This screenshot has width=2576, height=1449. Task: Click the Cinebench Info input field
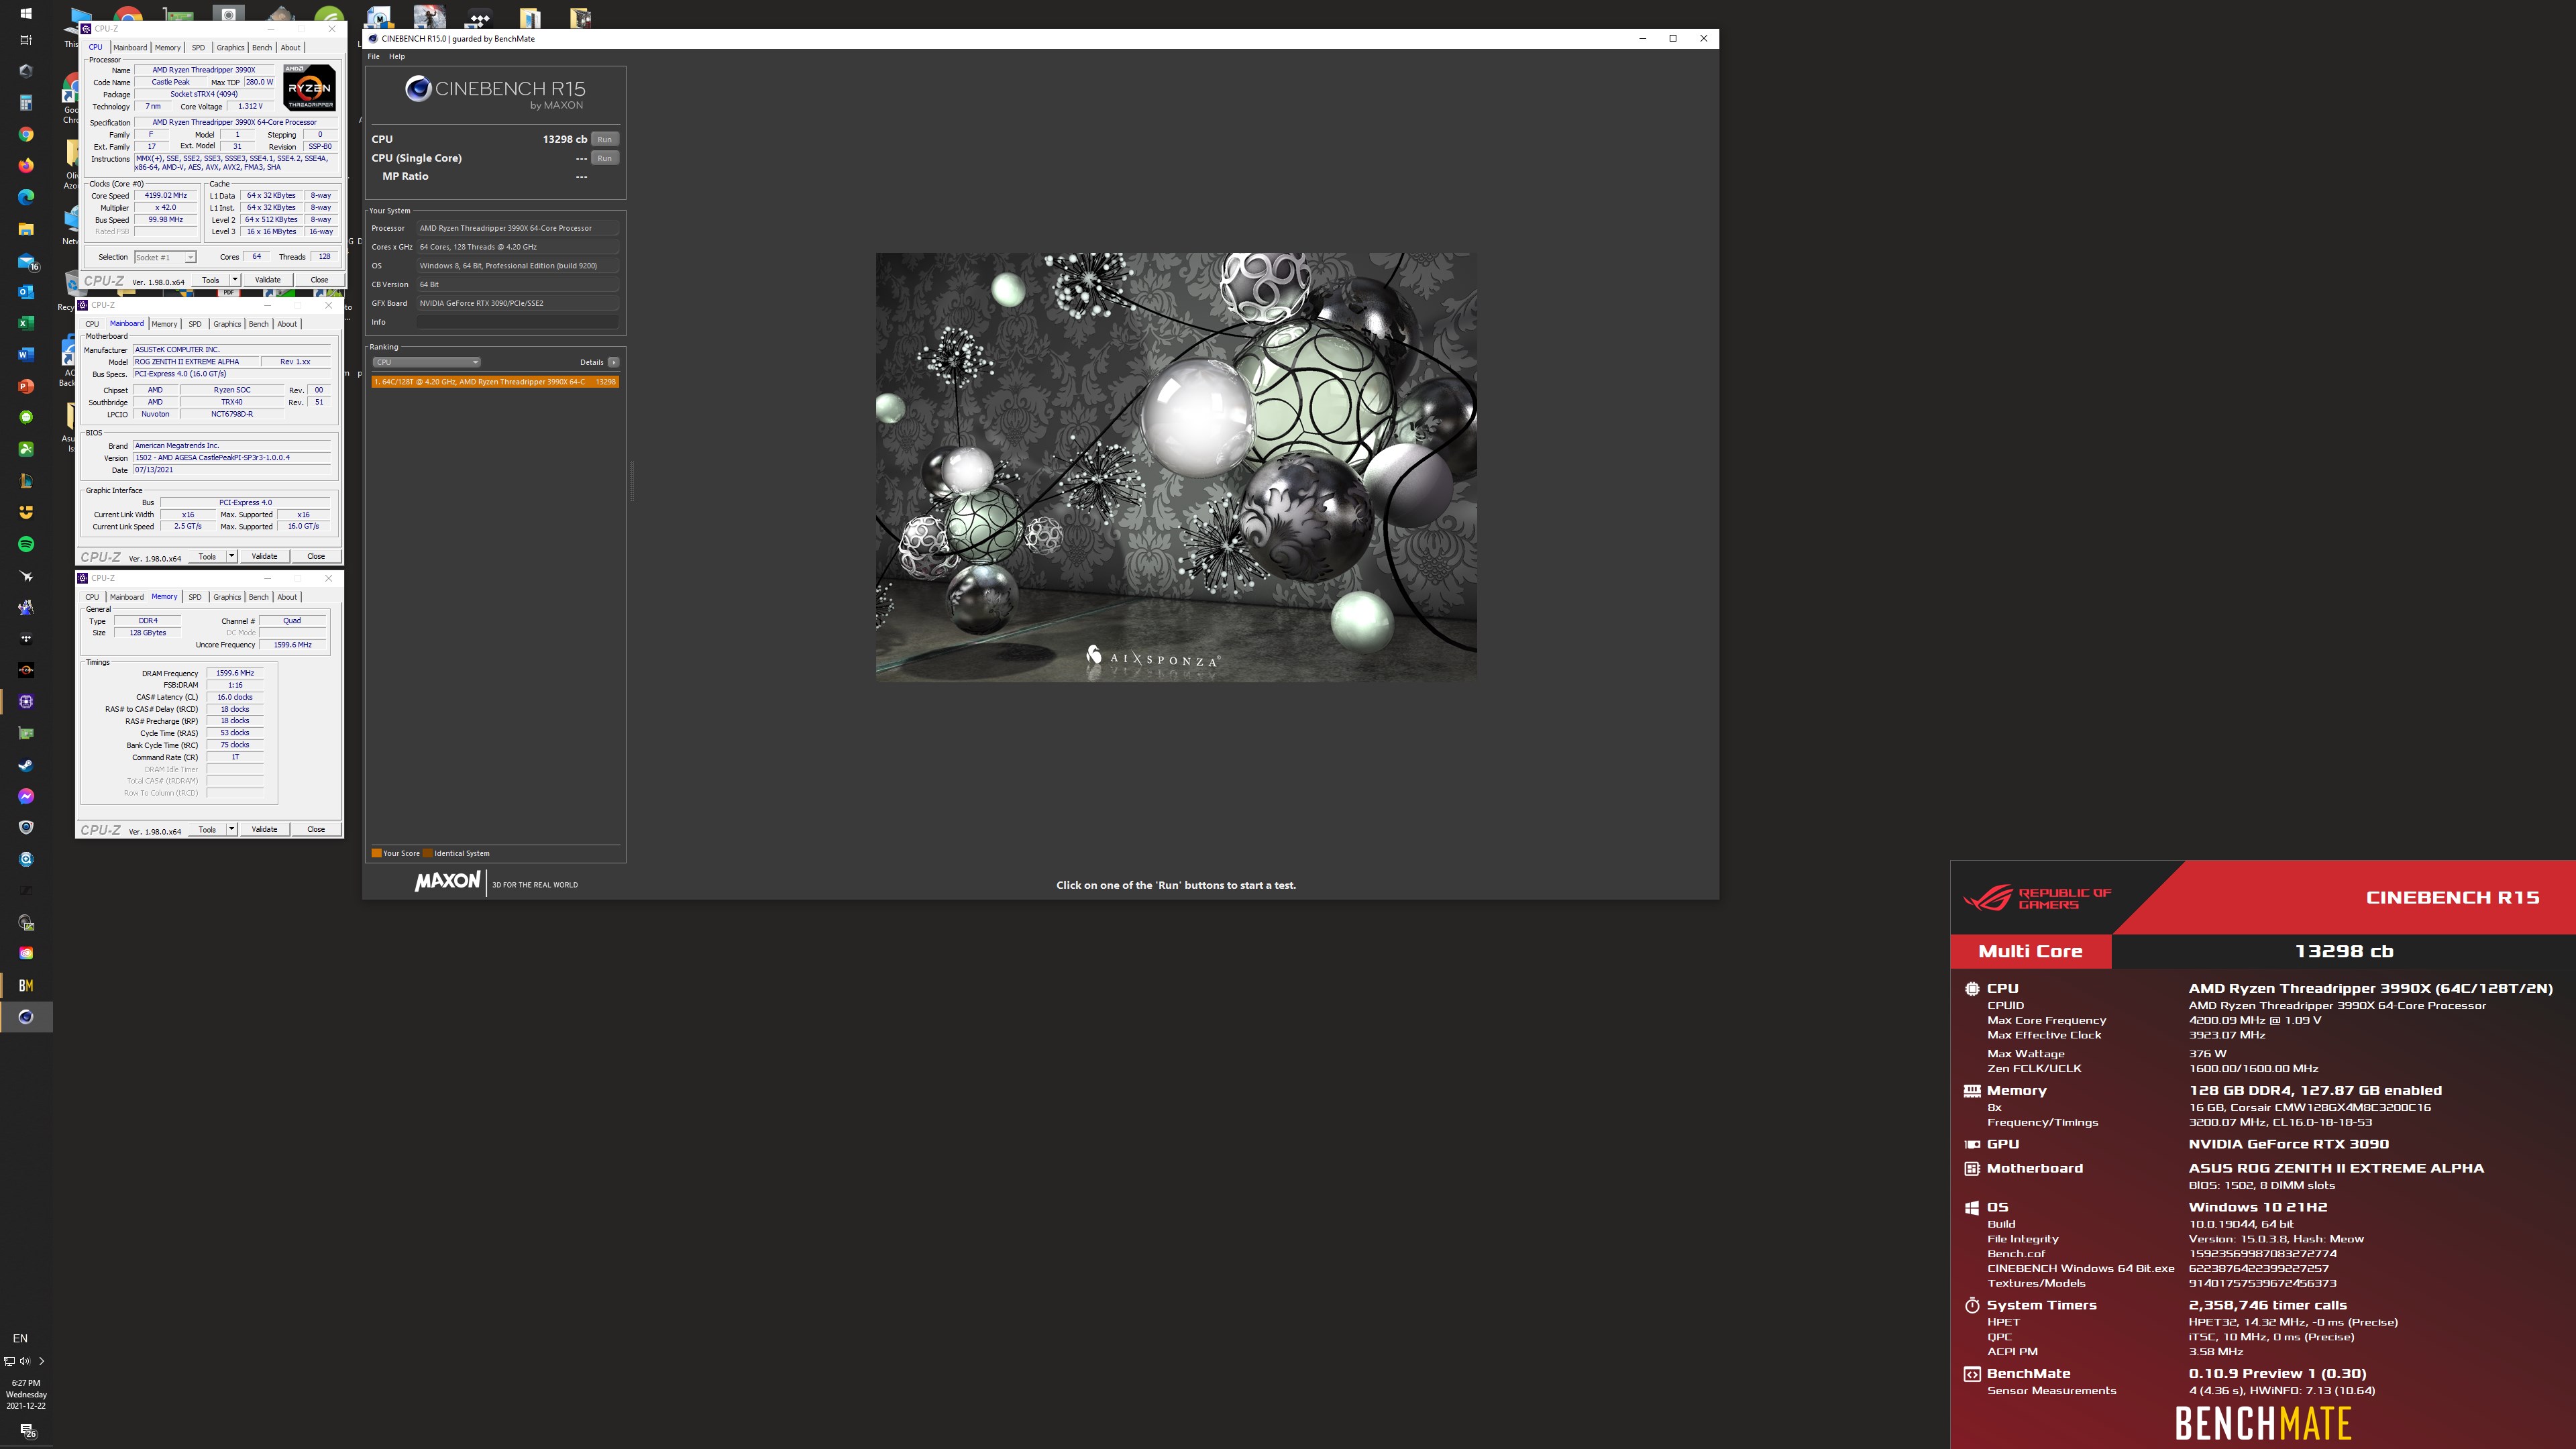pos(518,322)
